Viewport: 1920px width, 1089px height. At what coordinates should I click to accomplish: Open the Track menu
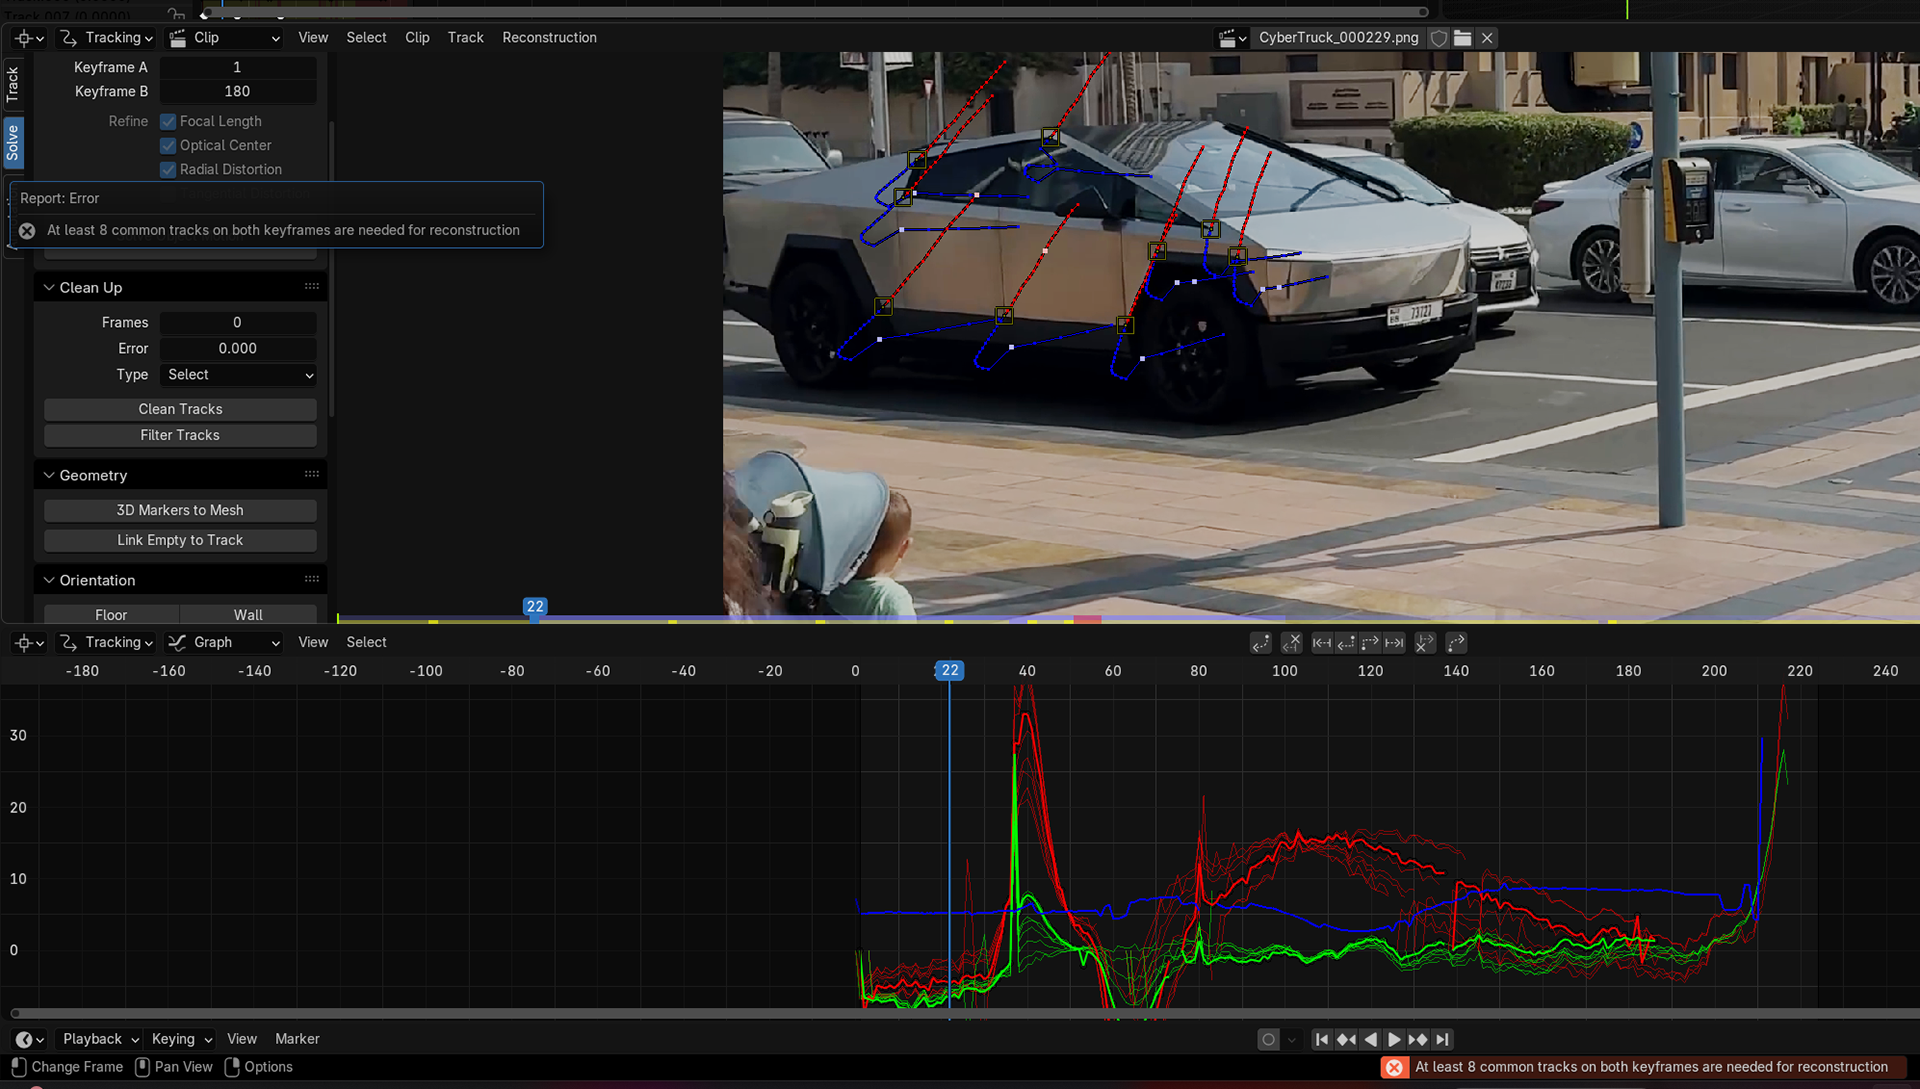(x=465, y=38)
